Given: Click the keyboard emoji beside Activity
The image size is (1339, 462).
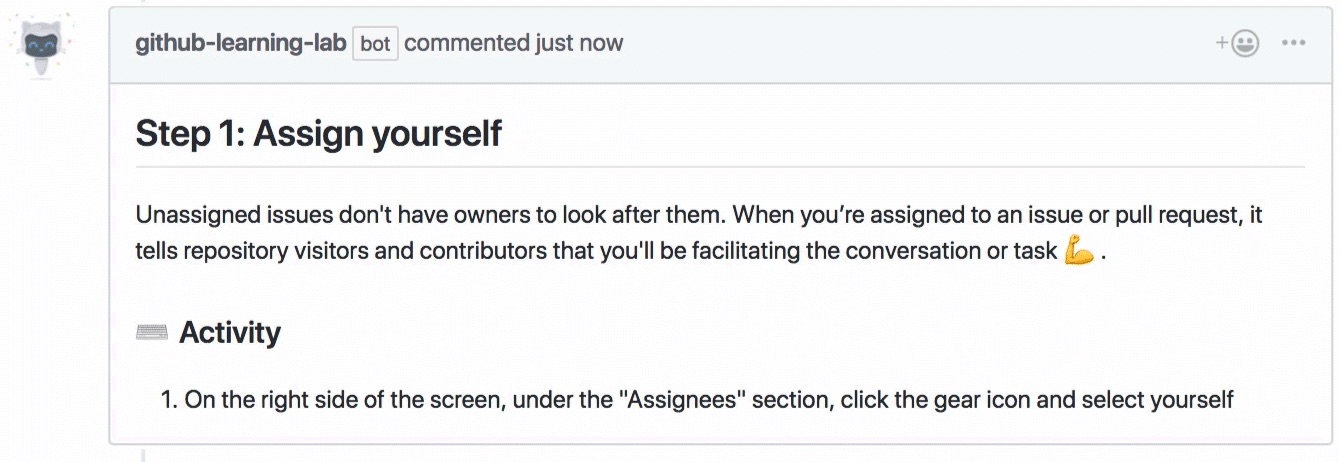Looking at the screenshot, I should tap(151, 333).
